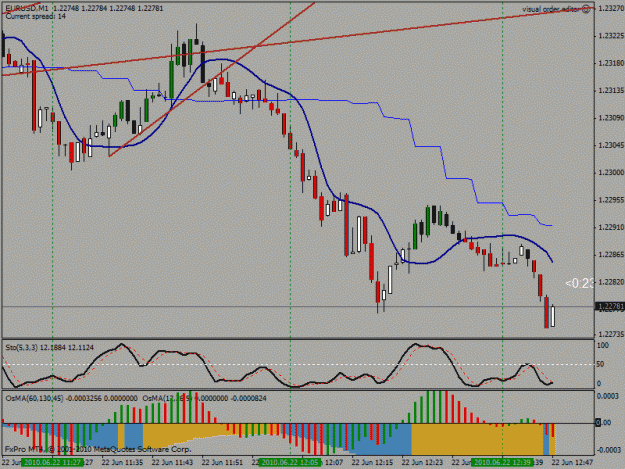
Task: Click the 1.22865 price scale value
Action: (x=611, y=255)
